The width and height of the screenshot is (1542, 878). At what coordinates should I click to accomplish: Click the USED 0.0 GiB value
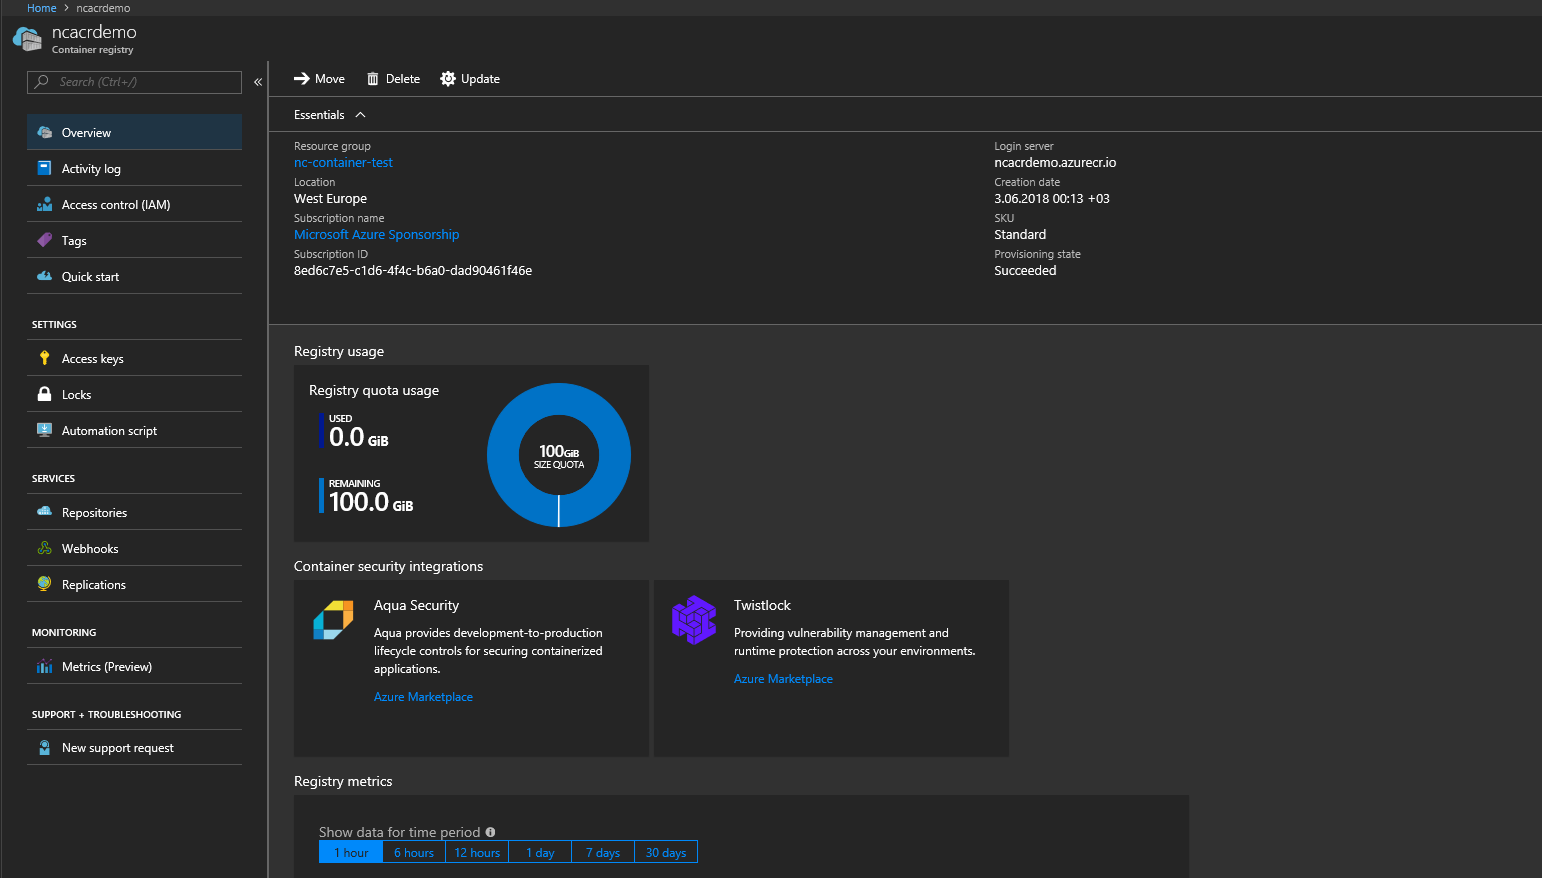pyautogui.click(x=358, y=437)
